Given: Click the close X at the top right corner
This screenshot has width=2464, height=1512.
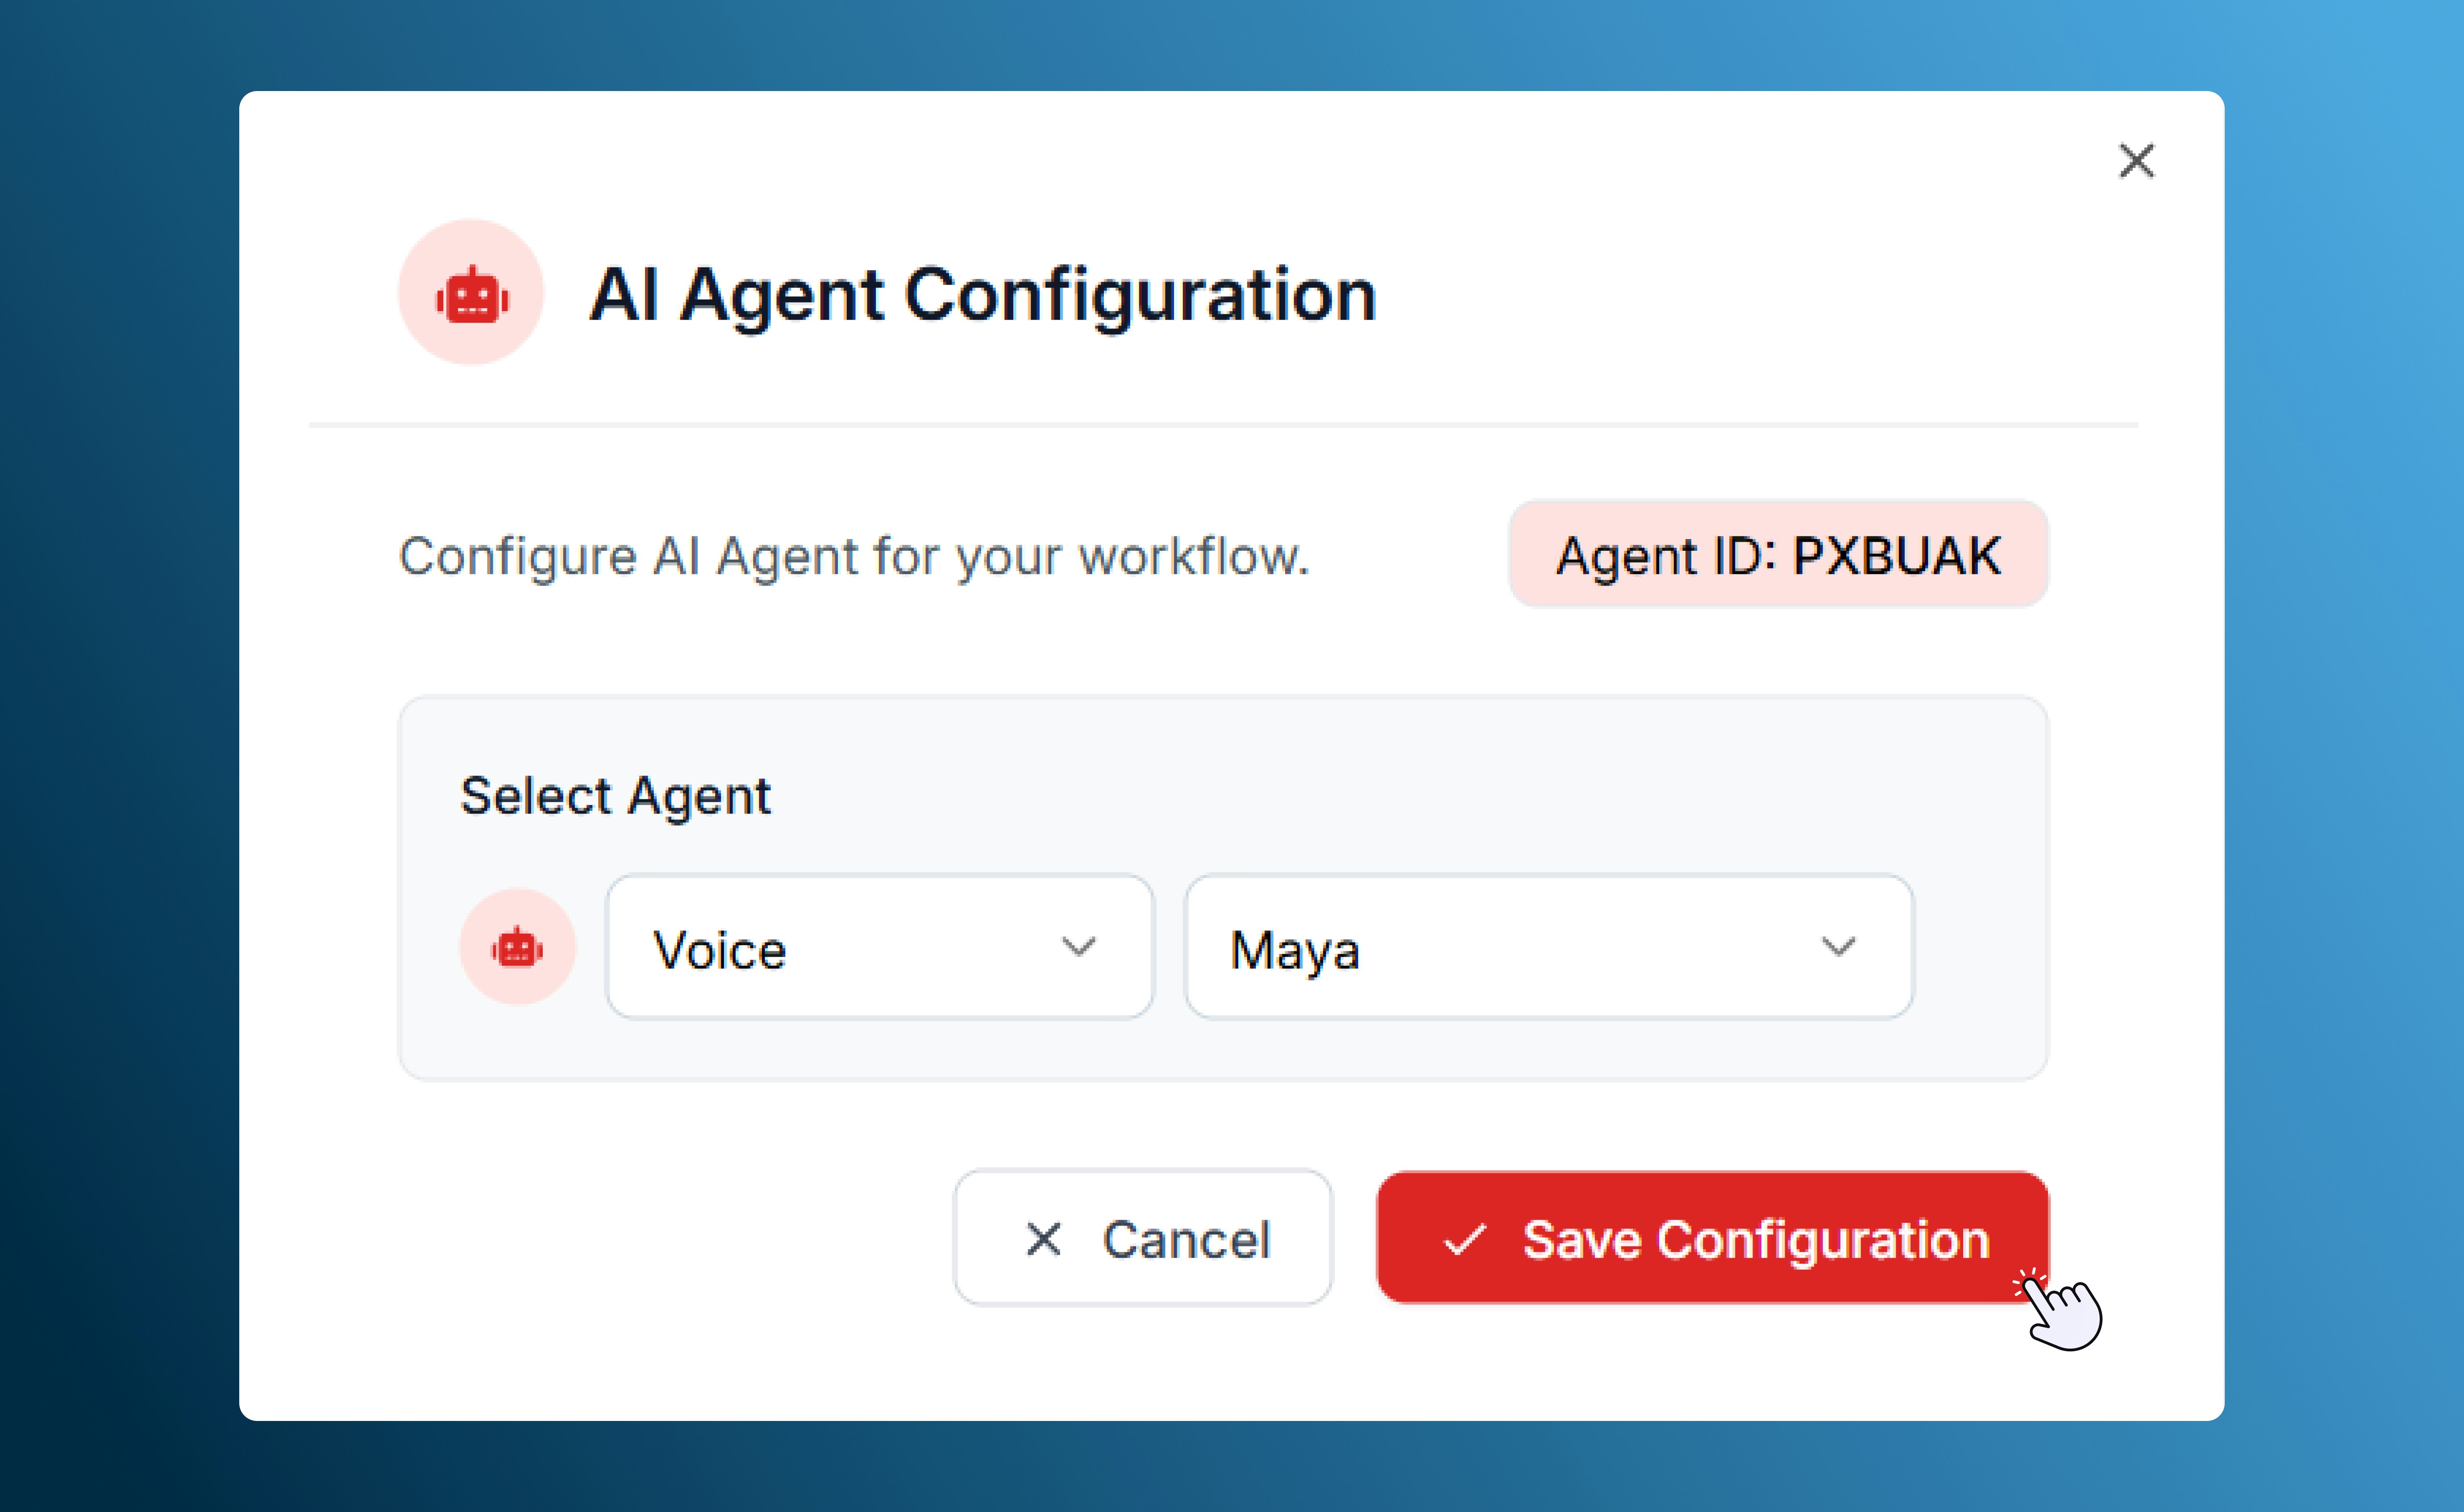Looking at the screenshot, I should tap(2136, 162).
